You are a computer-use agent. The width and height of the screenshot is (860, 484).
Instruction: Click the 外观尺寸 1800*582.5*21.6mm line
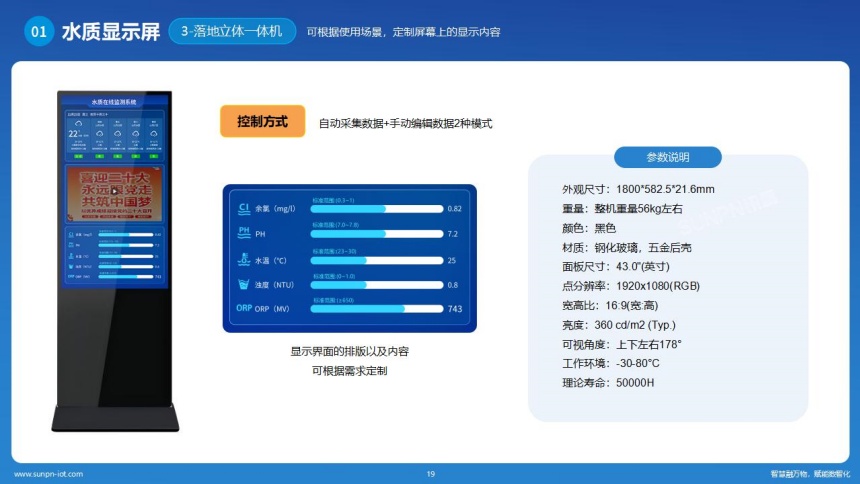point(638,189)
